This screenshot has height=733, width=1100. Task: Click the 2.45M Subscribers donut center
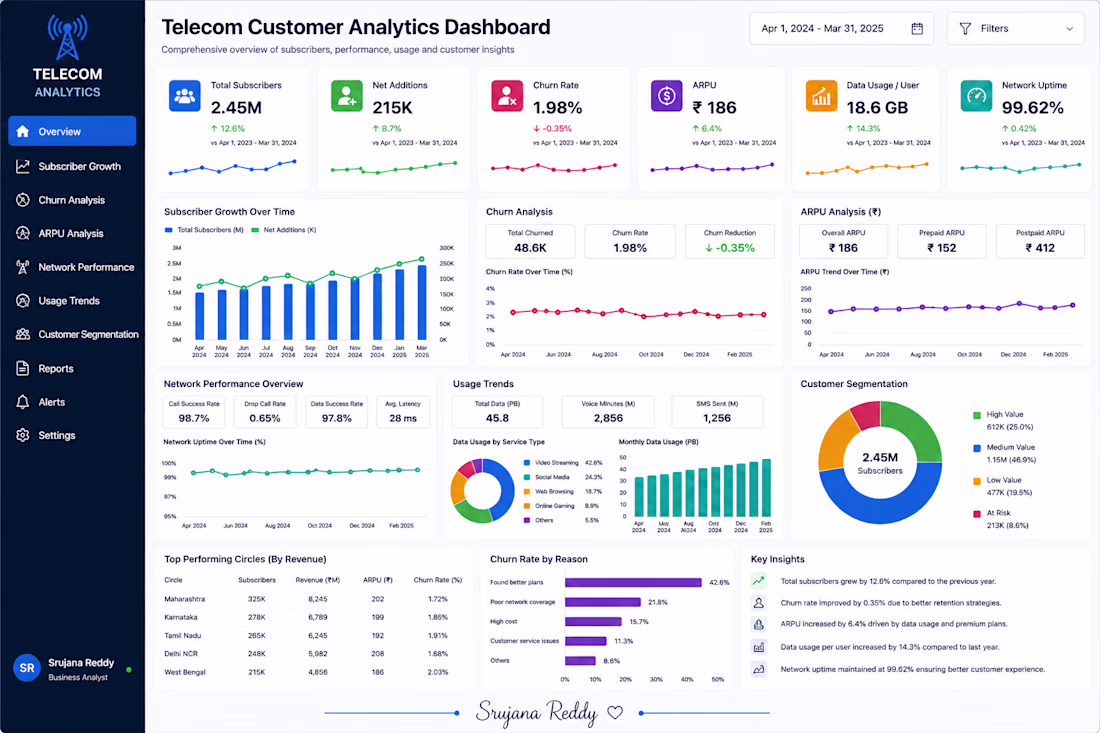880,463
